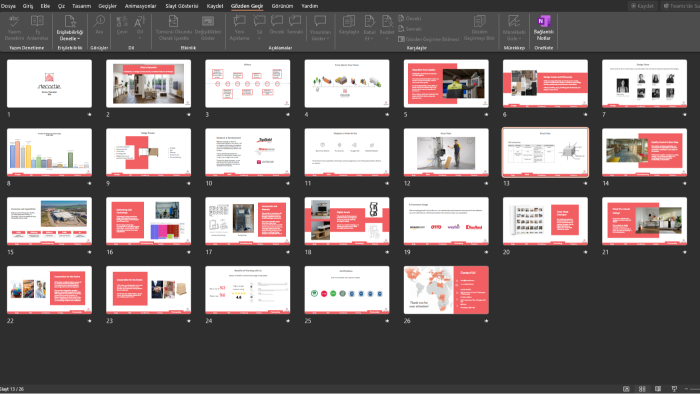Open the Dil language dropdown
Viewport: 700px width, 394px height.
click(140, 28)
